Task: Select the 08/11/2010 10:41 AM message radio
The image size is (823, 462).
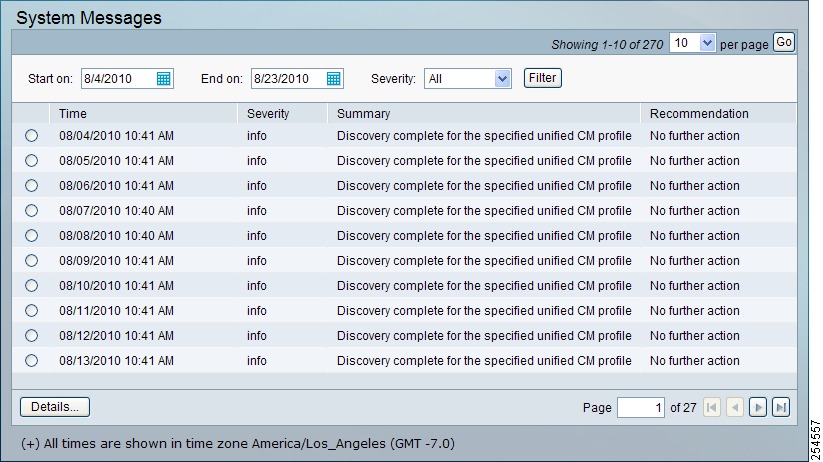Action: click(x=31, y=311)
